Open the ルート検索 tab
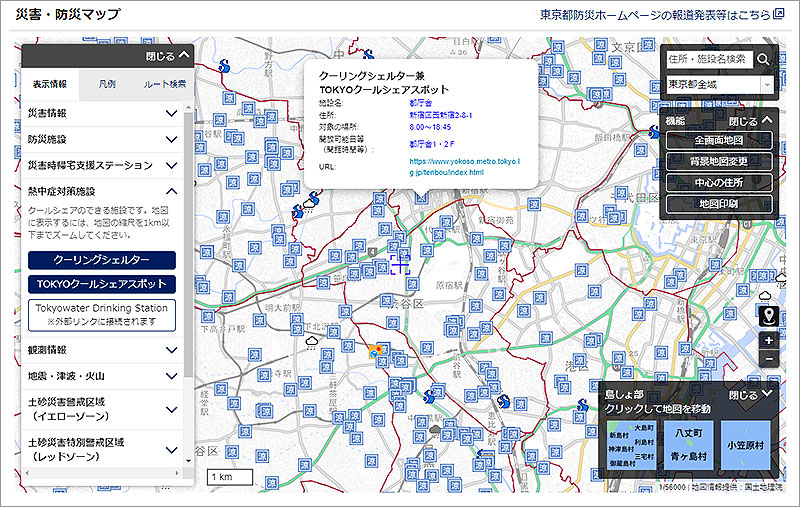 click(163, 85)
